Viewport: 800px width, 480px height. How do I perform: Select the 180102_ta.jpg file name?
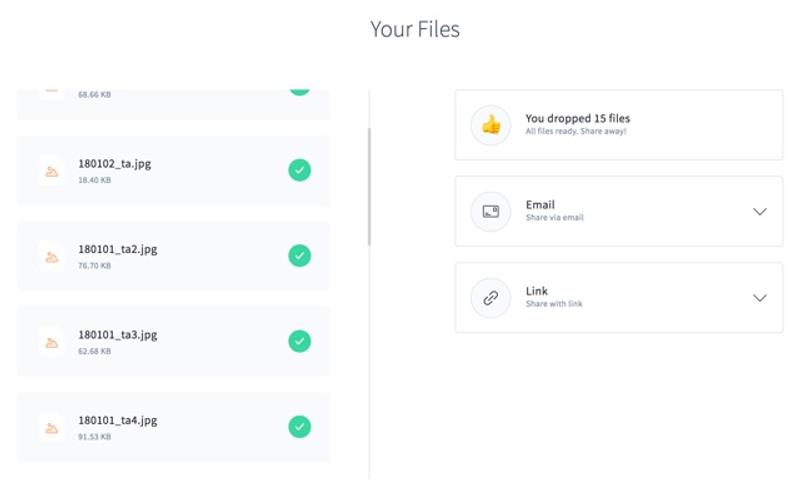(x=115, y=164)
